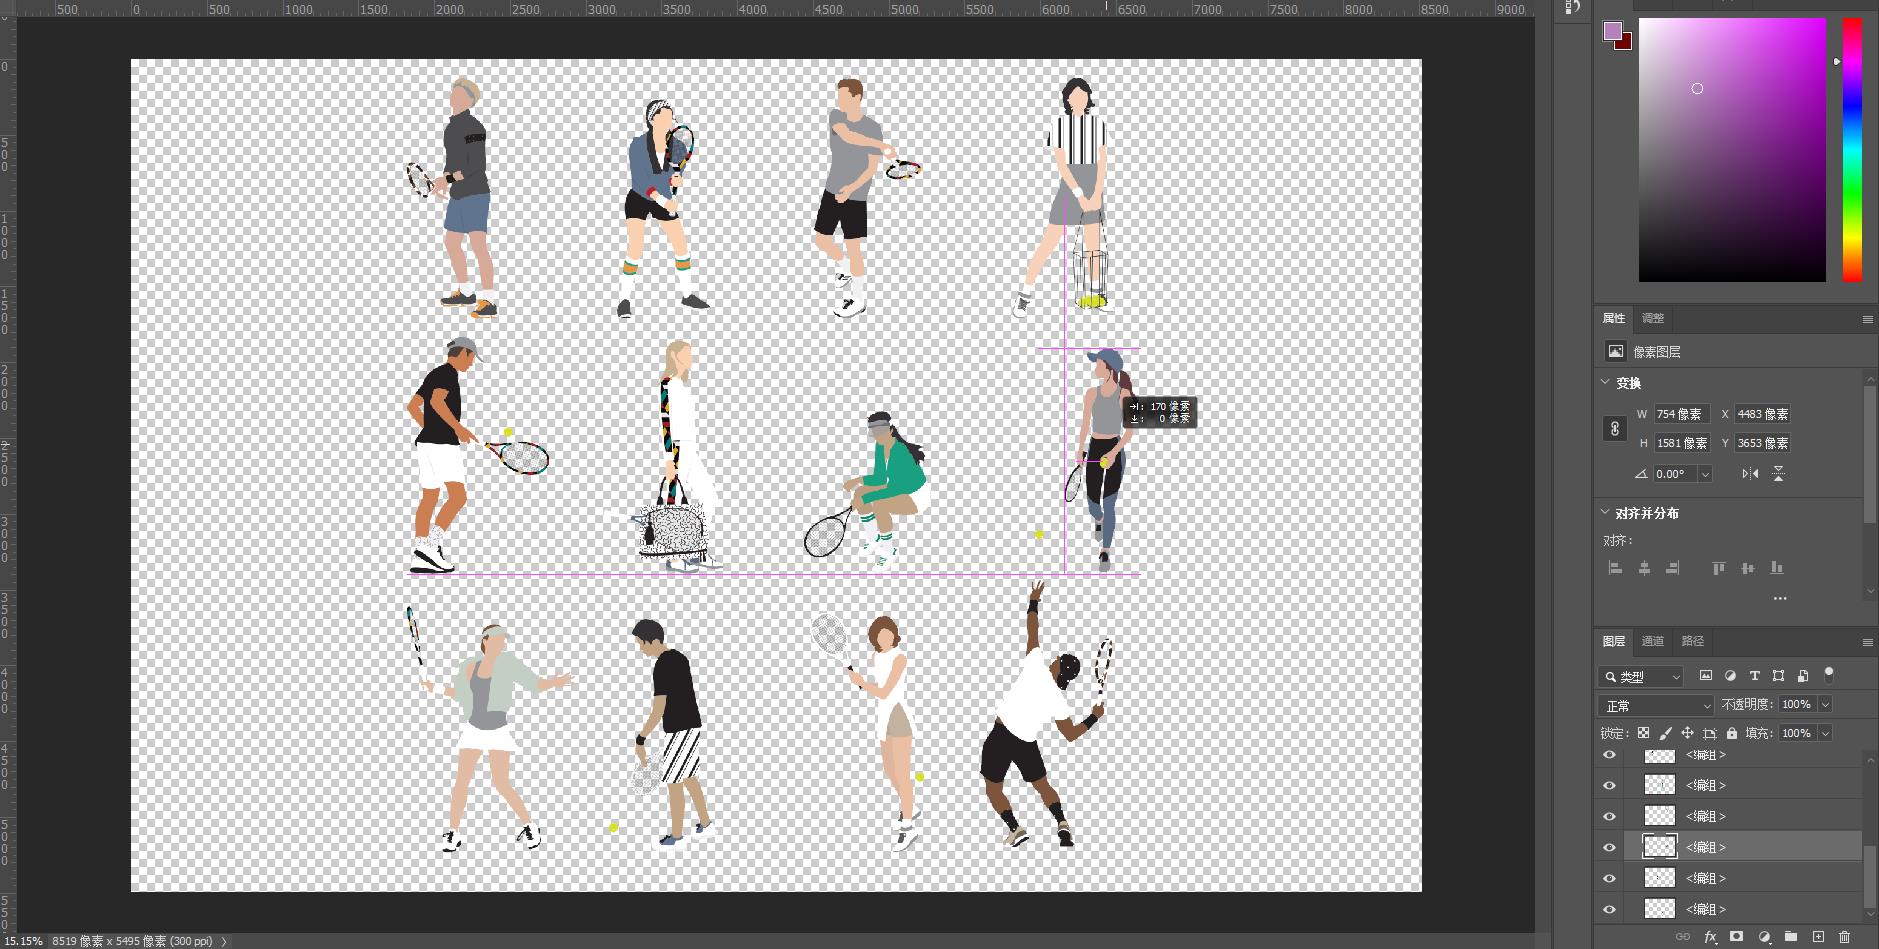This screenshot has height=949, width=1879.
Task: Add a layer mask
Action: tap(1737, 937)
